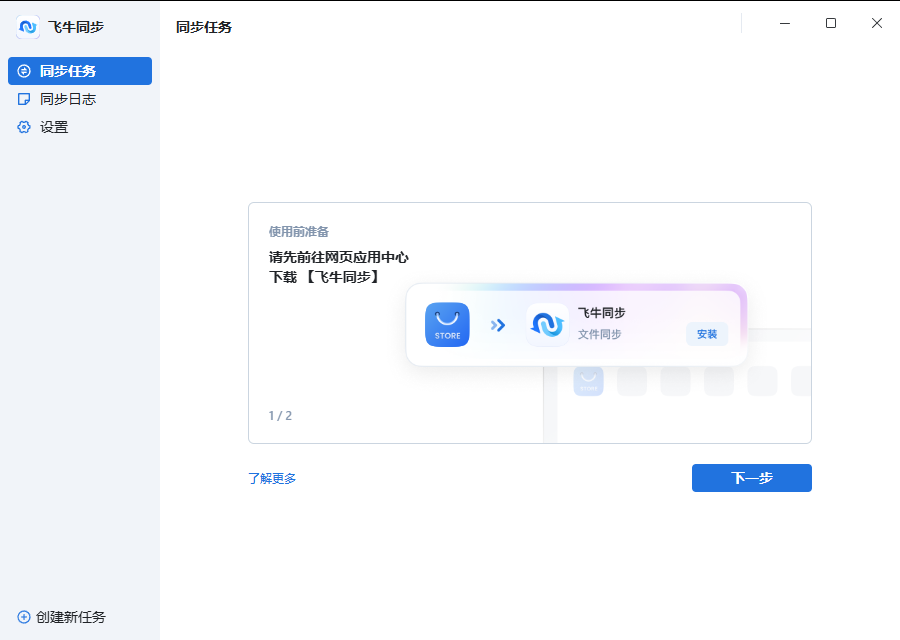Viewport: 900px width, 640px height.
Task: Click the text 请先前往网页应用中心
Action: coord(339,257)
